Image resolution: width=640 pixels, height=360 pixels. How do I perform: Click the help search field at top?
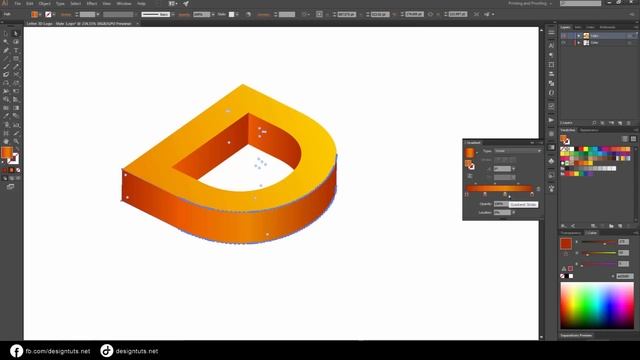[580, 4]
